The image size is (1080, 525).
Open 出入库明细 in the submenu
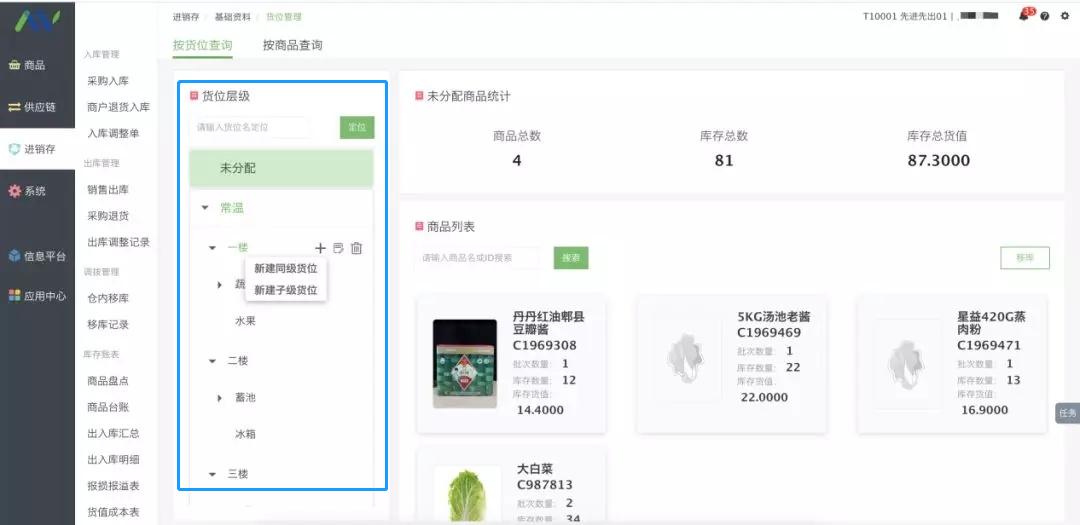click(x=113, y=460)
